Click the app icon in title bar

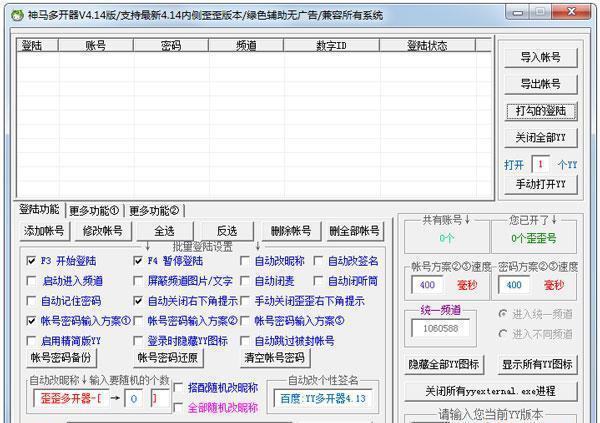pyautogui.click(x=17, y=15)
